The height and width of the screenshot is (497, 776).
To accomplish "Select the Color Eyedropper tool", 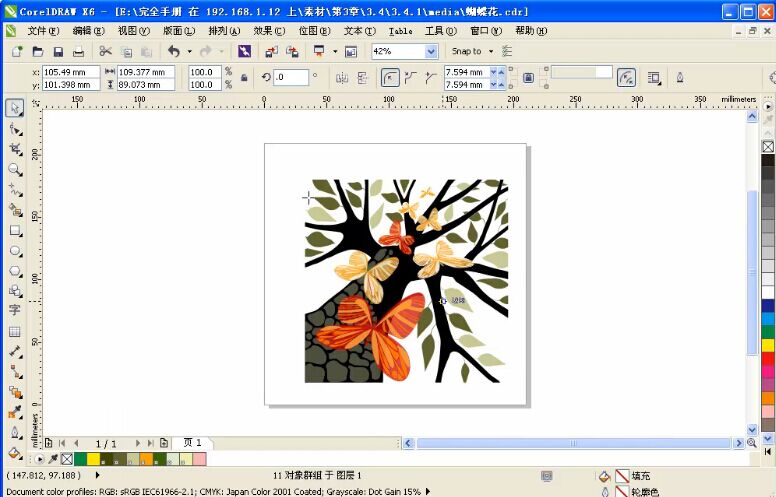I will pos(15,412).
